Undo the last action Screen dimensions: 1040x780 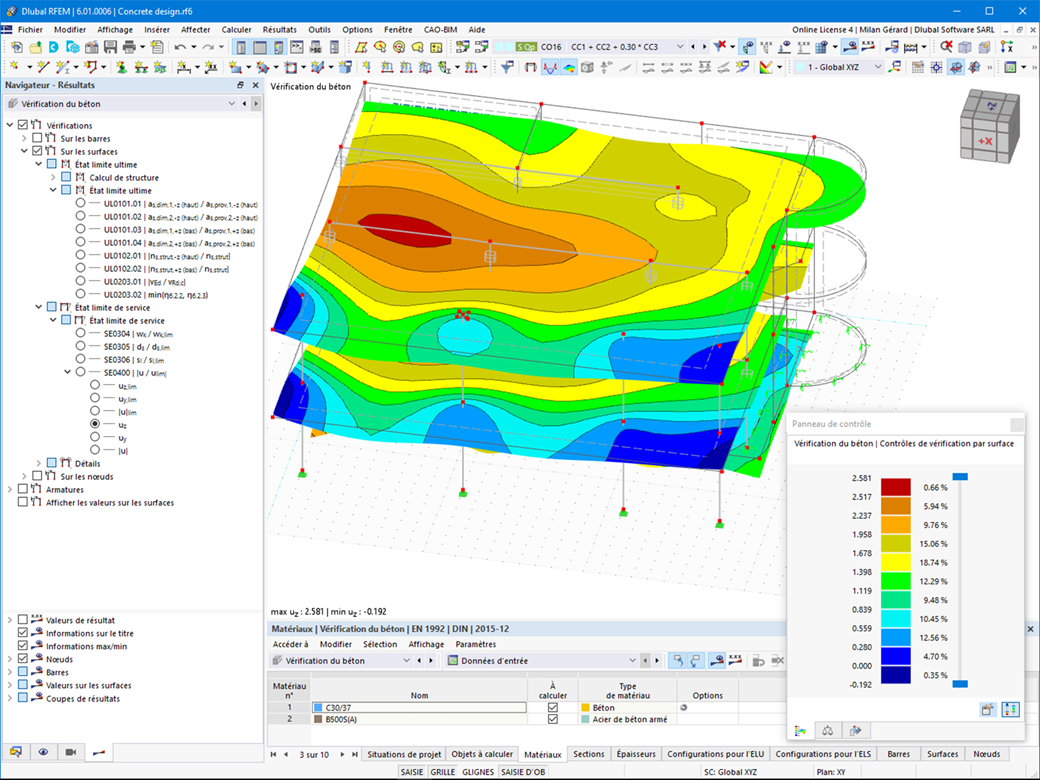tap(180, 47)
